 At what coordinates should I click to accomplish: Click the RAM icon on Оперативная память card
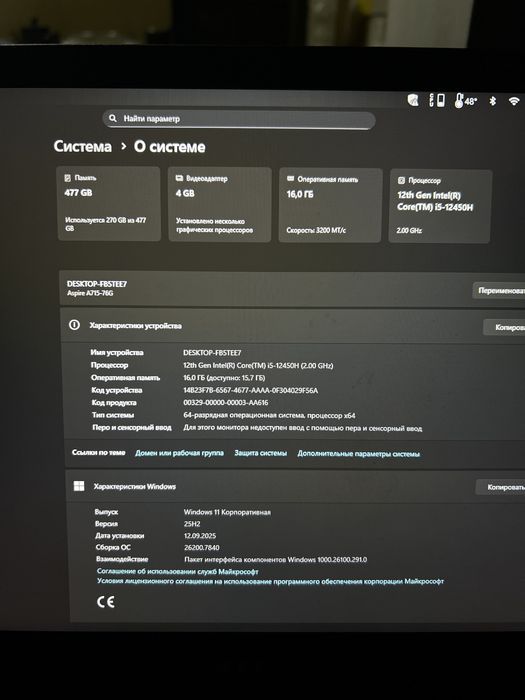tap(290, 179)
